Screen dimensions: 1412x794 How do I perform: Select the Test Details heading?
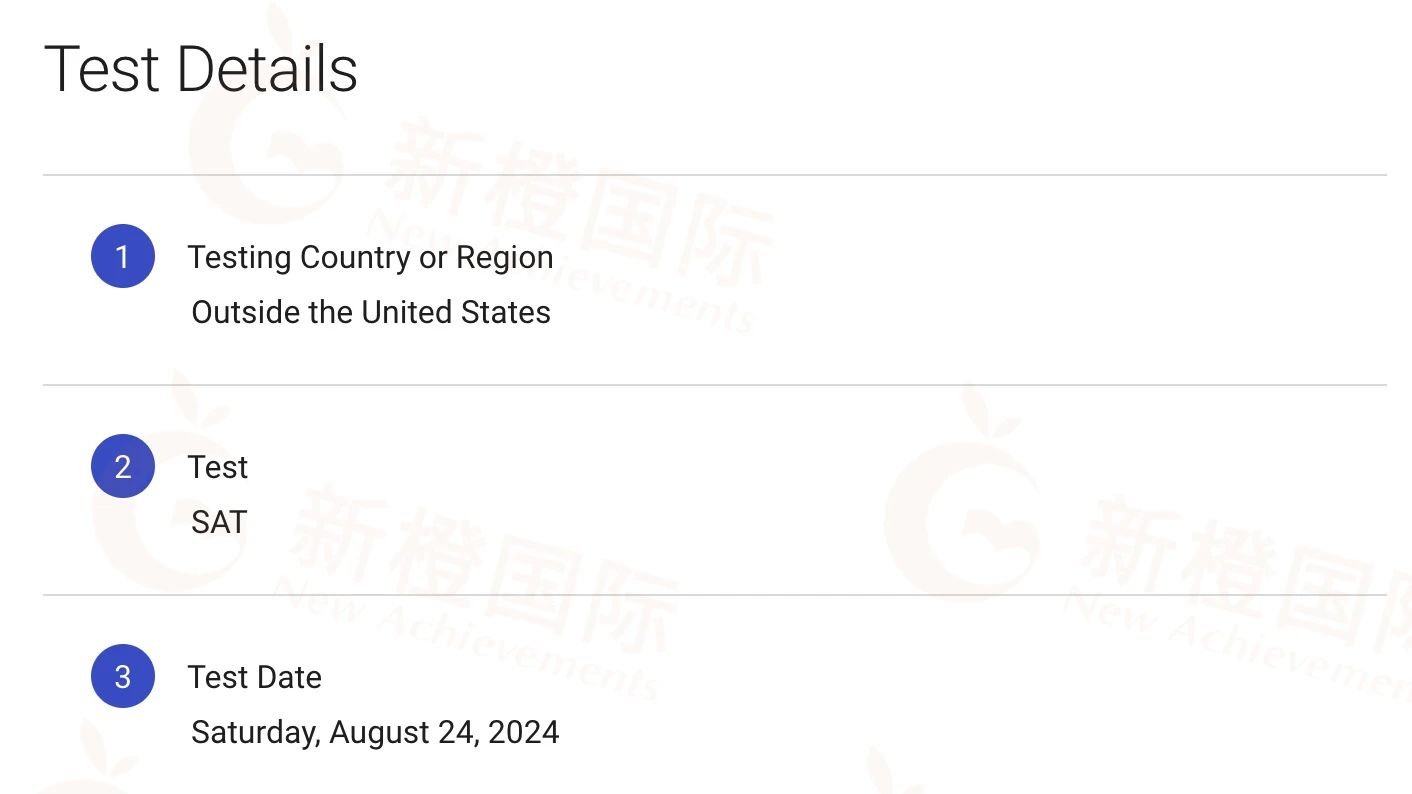pyautogui.click(x=201, y=69)
